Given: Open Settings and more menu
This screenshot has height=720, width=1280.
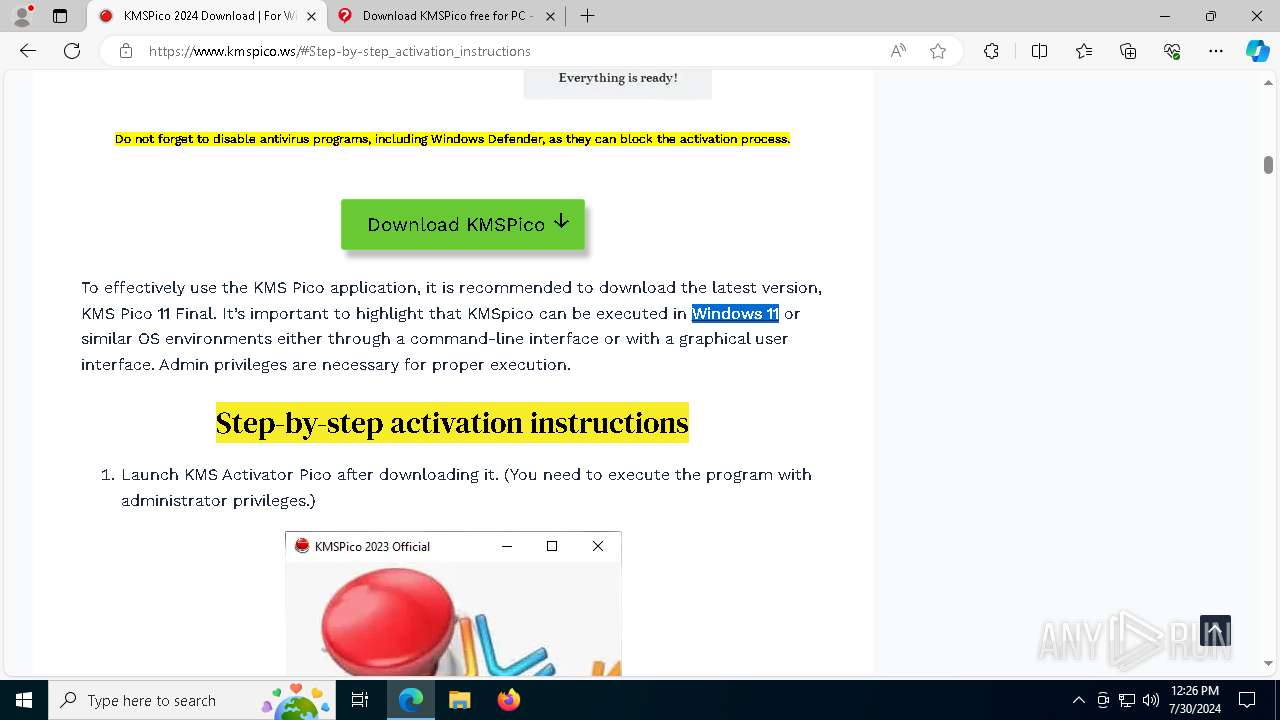Looking at the screenshot, I should pos(1216,51).
